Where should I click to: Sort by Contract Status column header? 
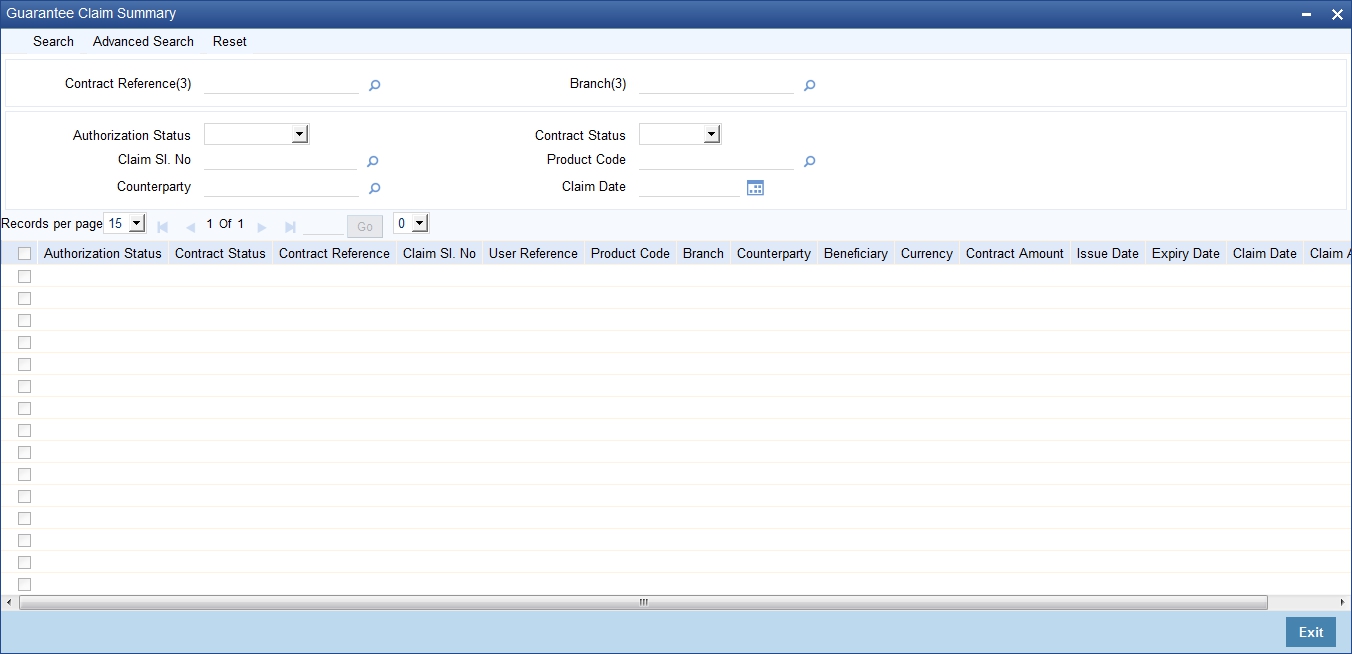(x=220, y=254)
